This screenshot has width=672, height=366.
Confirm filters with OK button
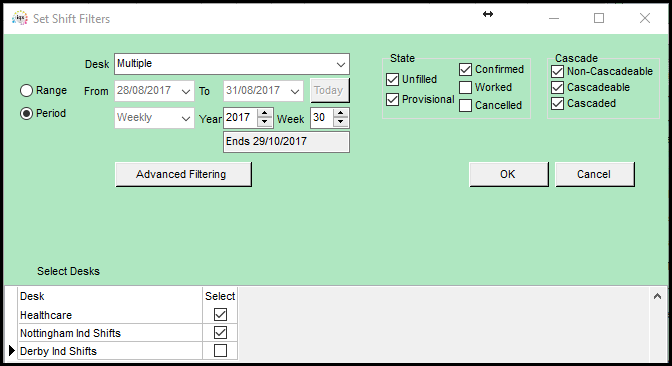tap(509, 174)
